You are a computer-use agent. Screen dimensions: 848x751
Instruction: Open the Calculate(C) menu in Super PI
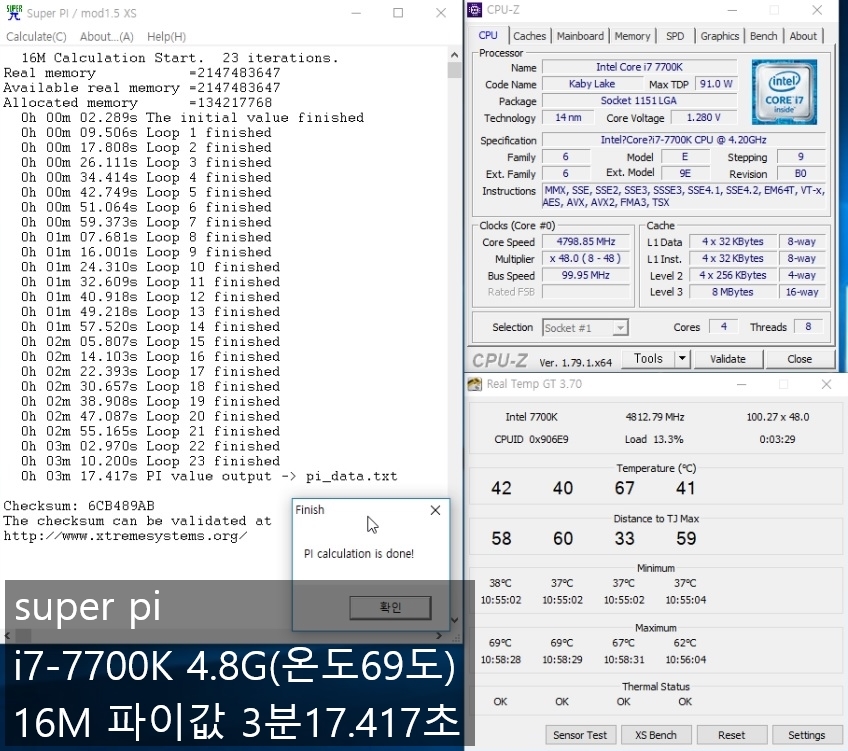pos(36,37)
